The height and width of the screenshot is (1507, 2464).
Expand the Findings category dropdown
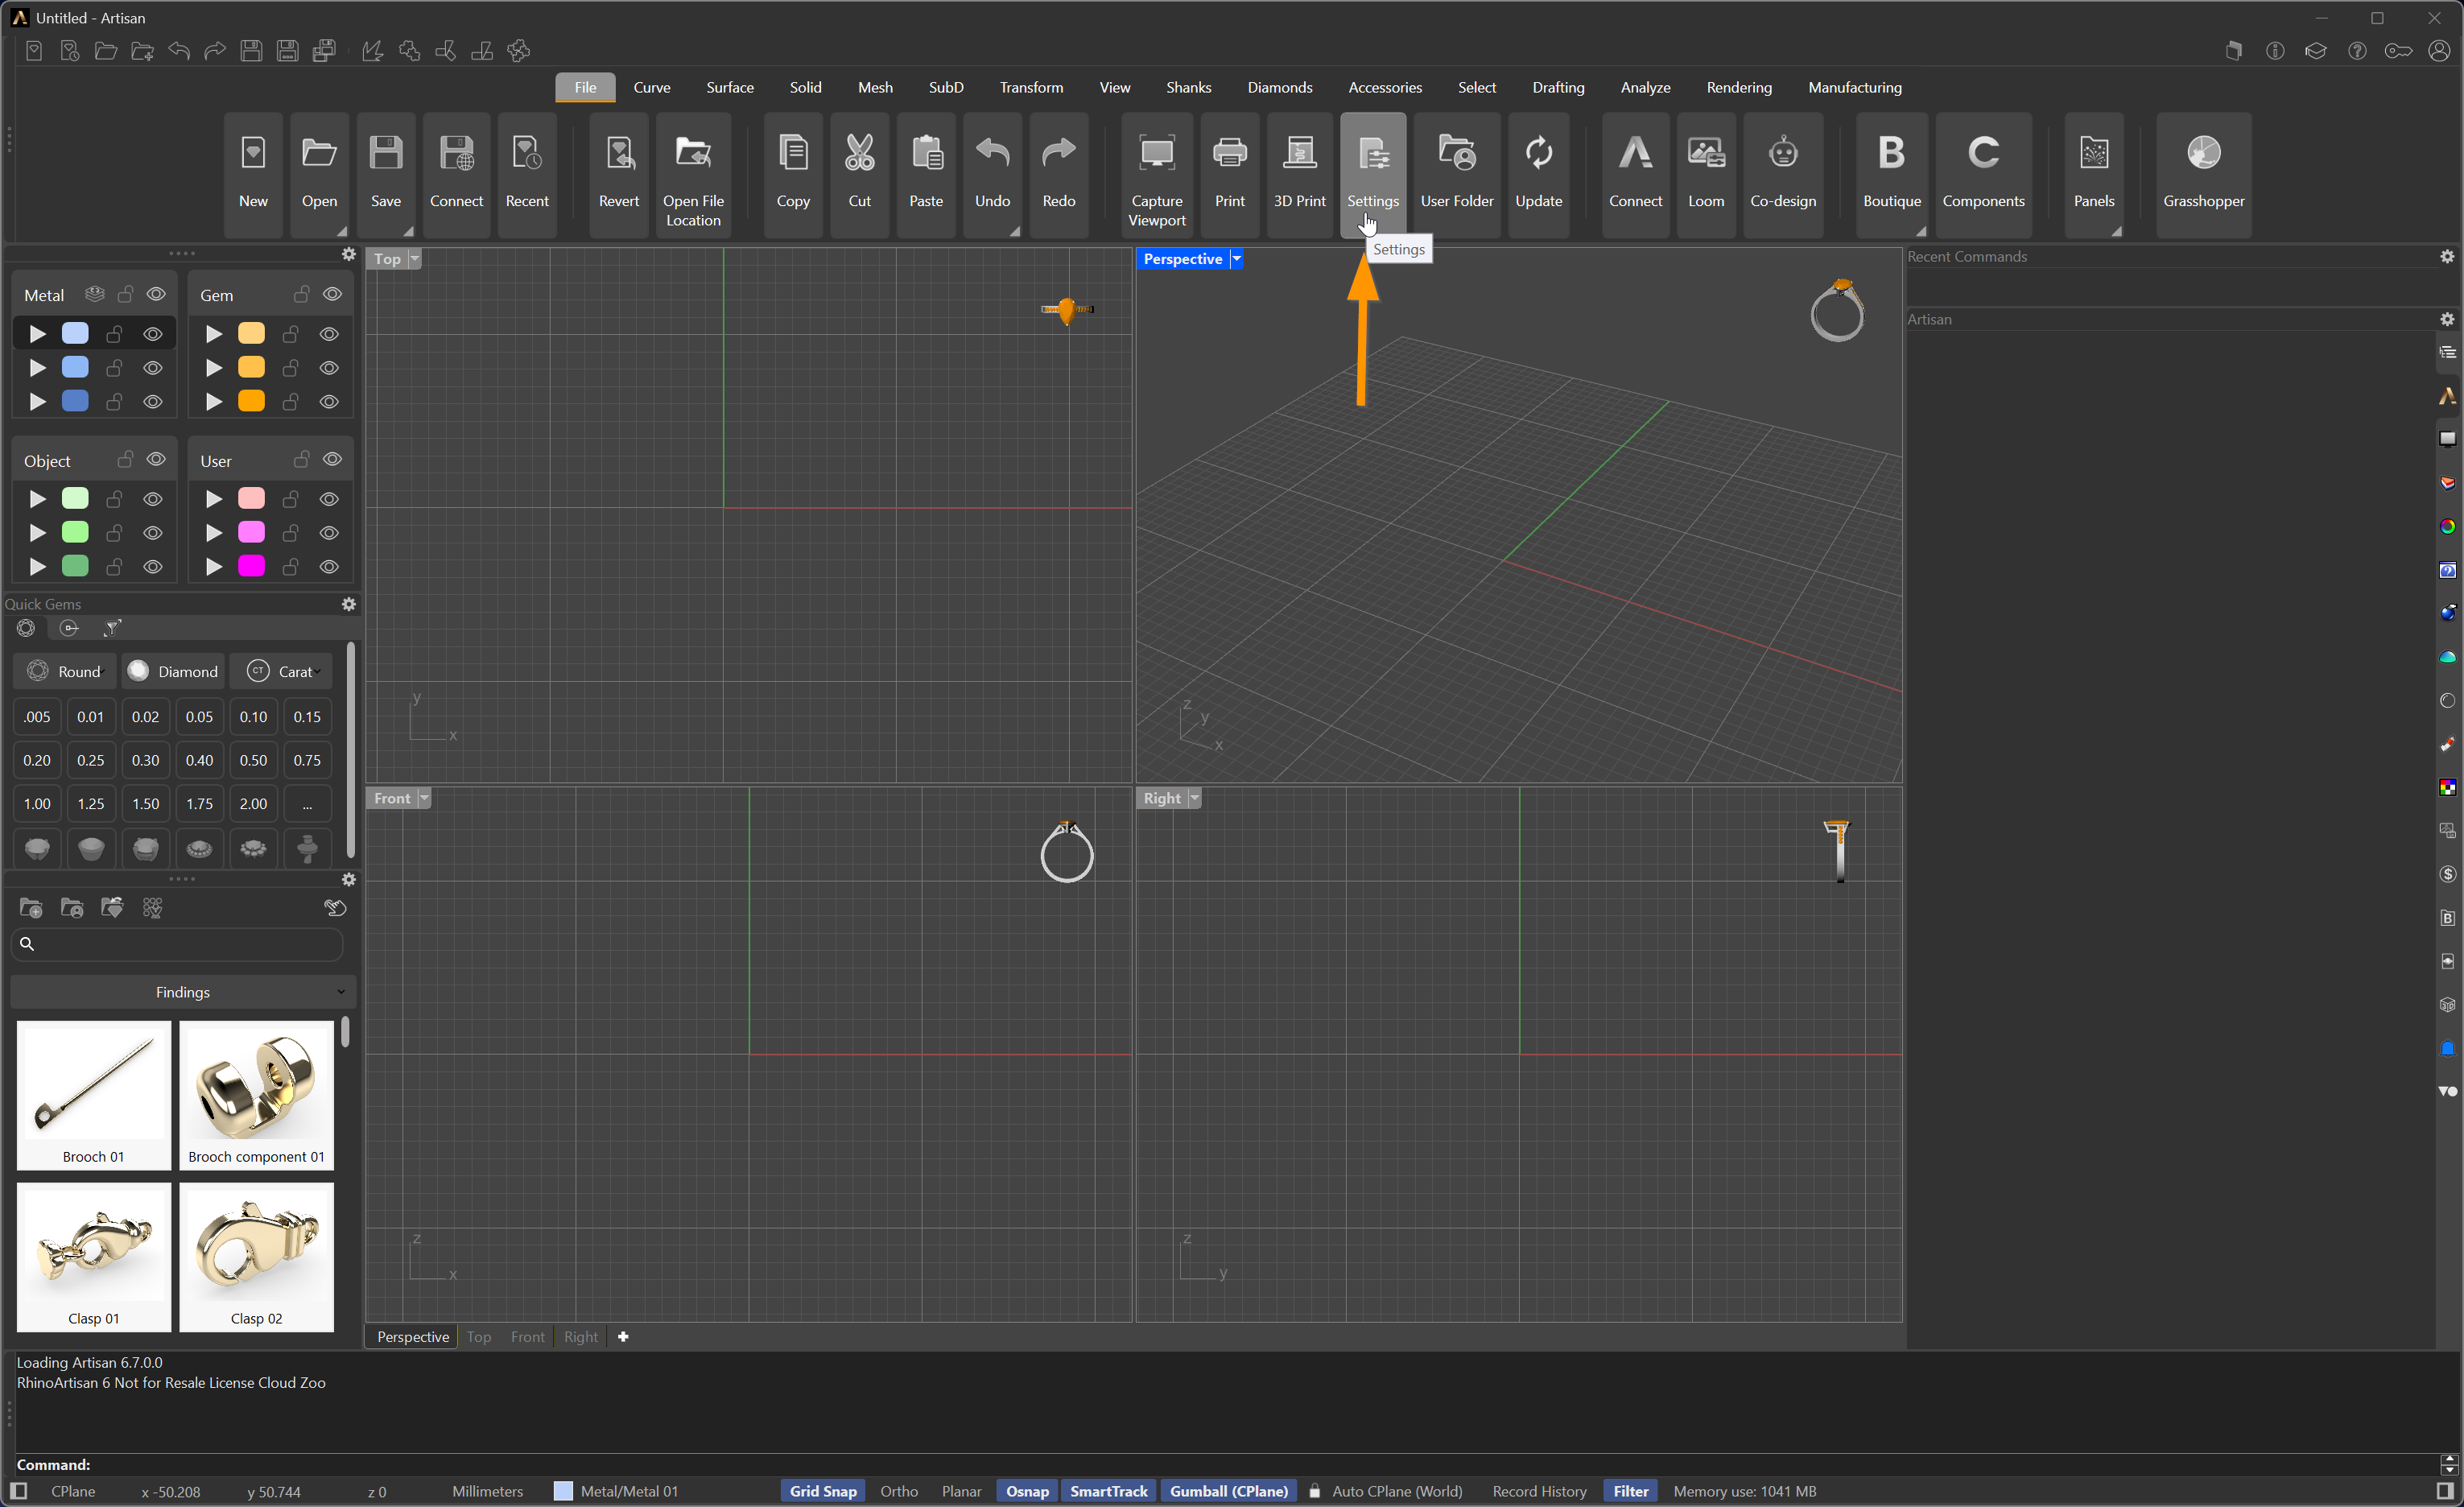pyautogui.click(x=183, y=992)
